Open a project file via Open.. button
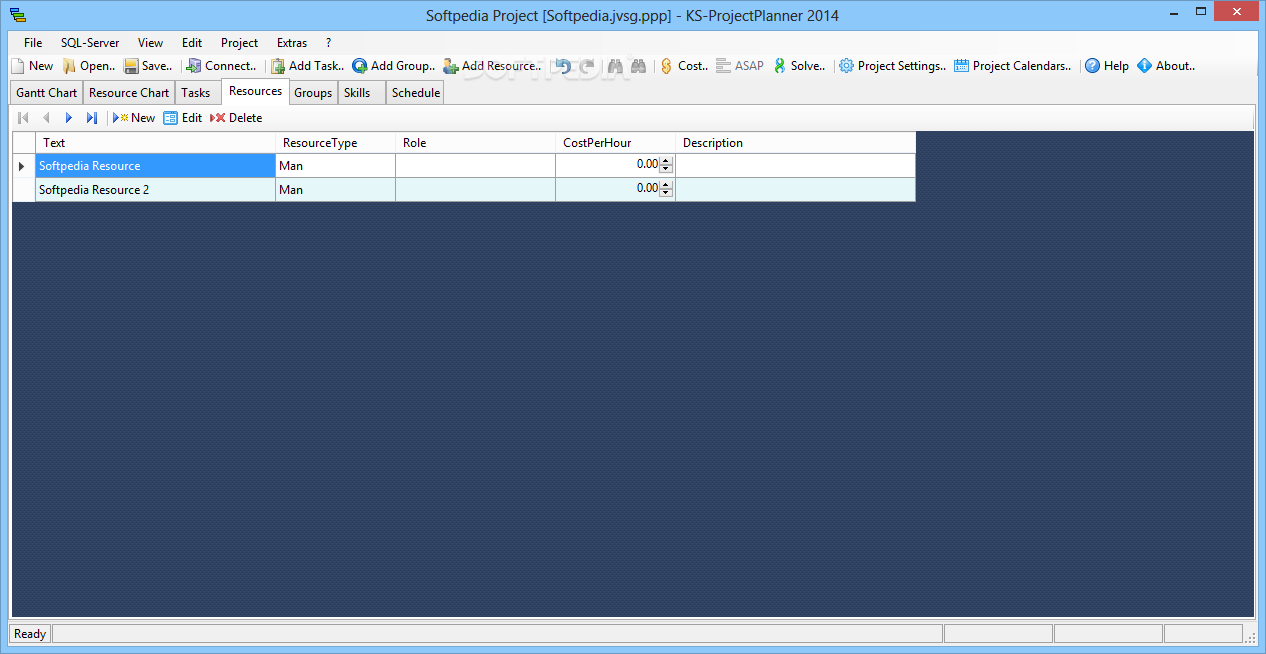This screenshot has width=1266, height=654. pyautogui.click(x=89, y=66)
